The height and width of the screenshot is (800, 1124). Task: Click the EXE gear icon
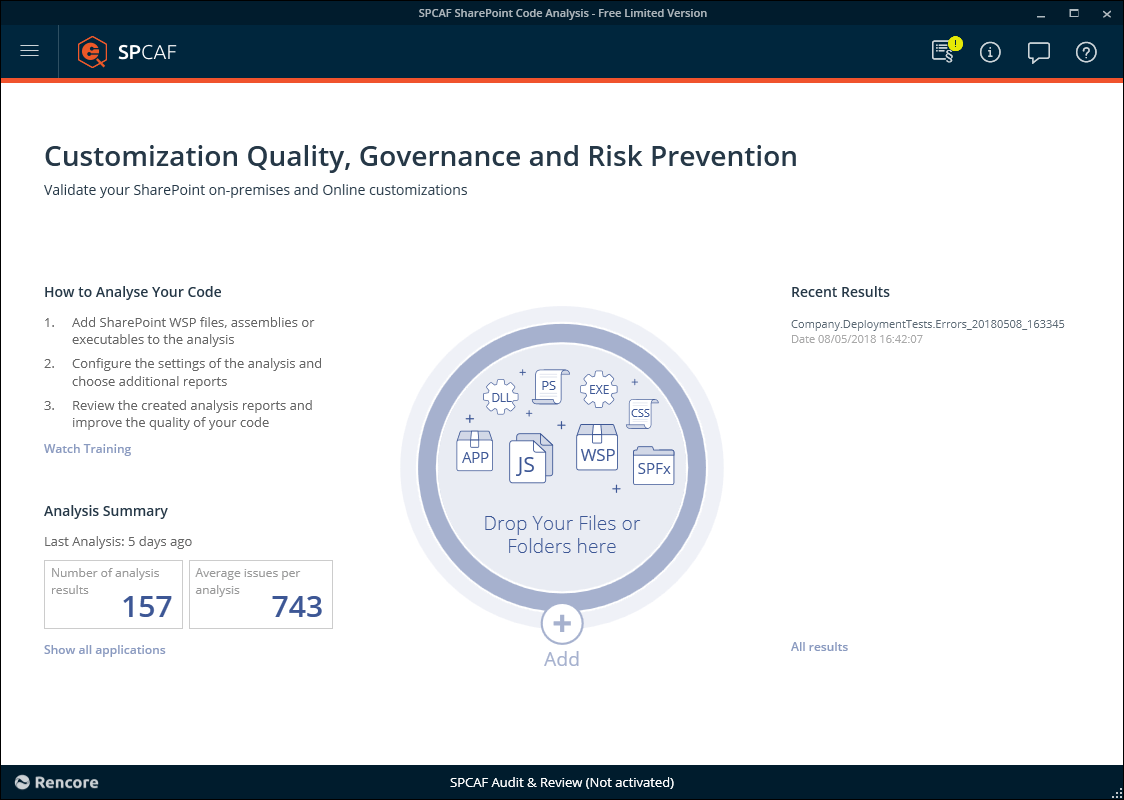pos(599,389)
